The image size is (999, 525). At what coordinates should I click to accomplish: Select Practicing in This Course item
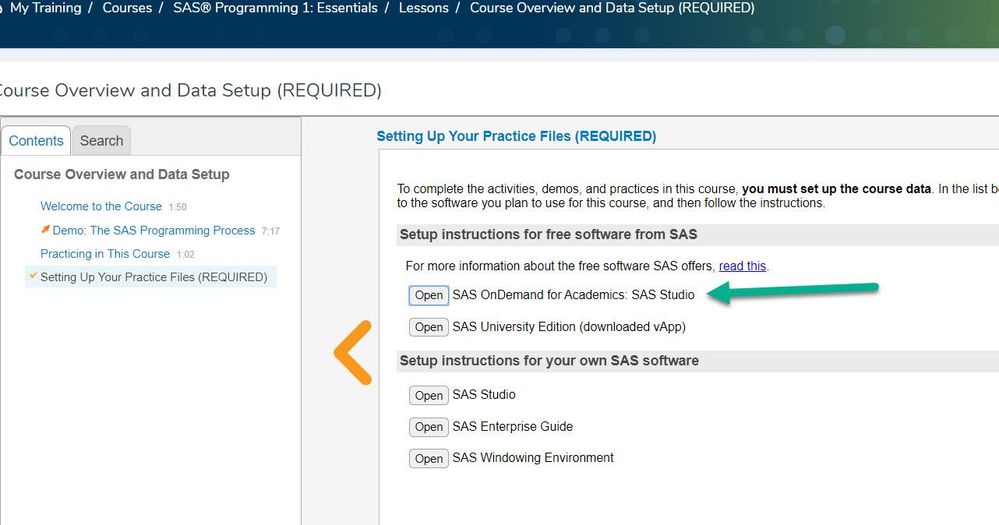point(105,254)
